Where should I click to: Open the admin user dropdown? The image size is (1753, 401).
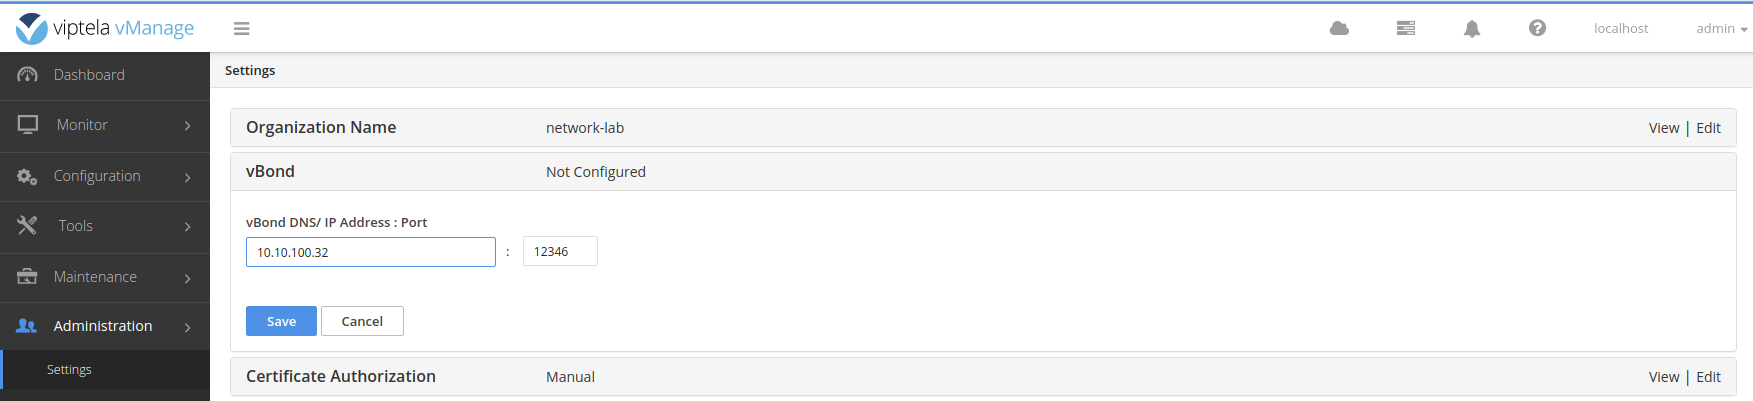[x=1721, y=29]
